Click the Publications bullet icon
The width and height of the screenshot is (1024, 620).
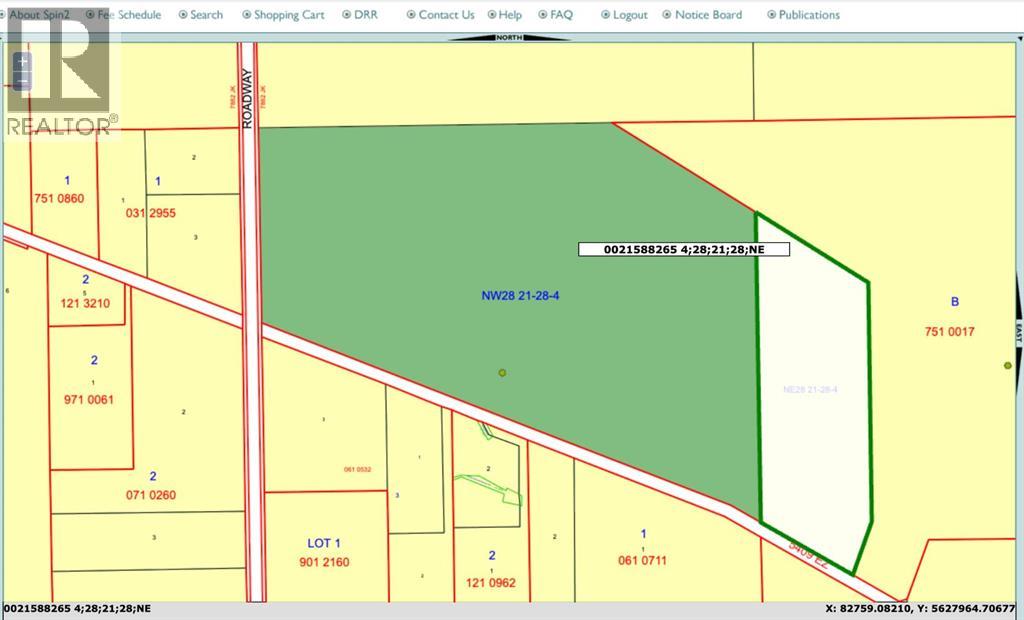click(771, 14)
